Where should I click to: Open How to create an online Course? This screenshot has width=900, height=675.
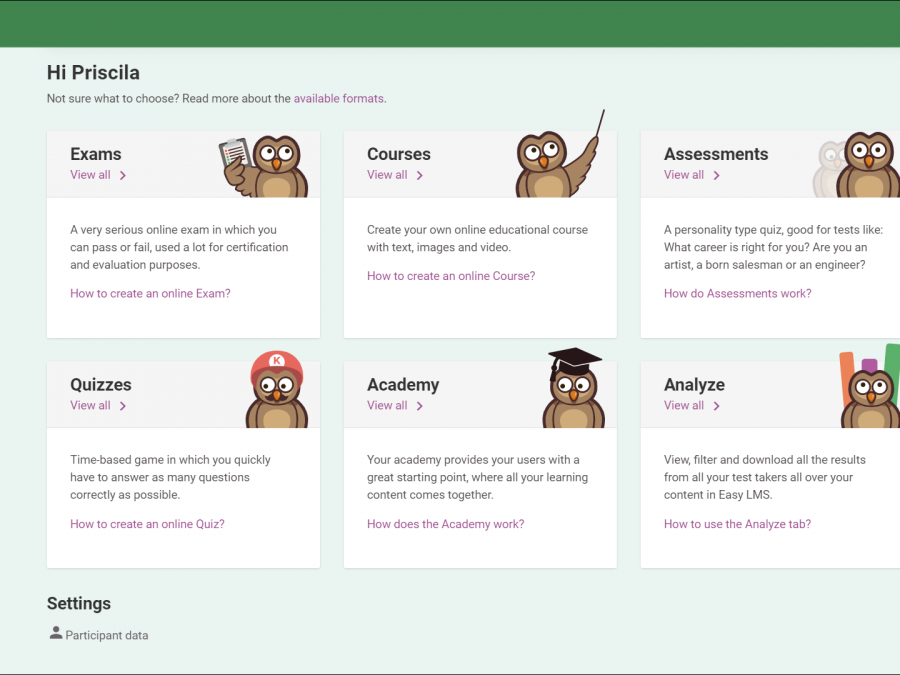click(x=451, y=276)
